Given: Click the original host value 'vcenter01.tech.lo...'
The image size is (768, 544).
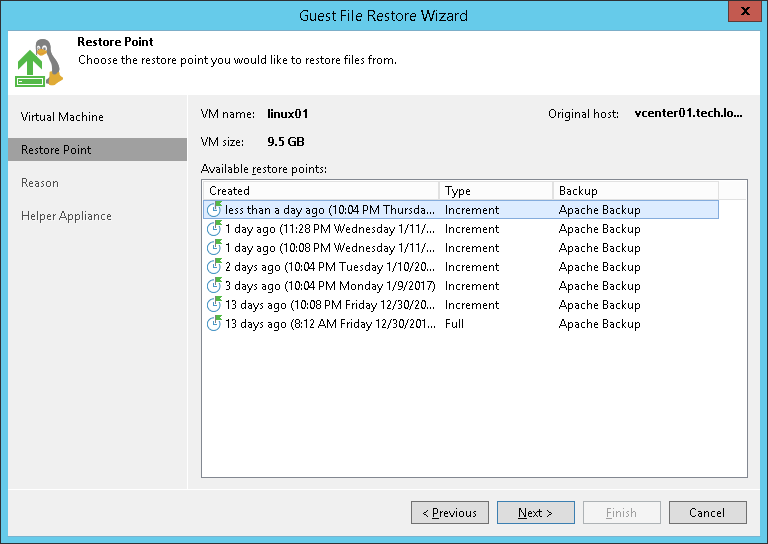Looking at the screenshot, I should 688,113.
